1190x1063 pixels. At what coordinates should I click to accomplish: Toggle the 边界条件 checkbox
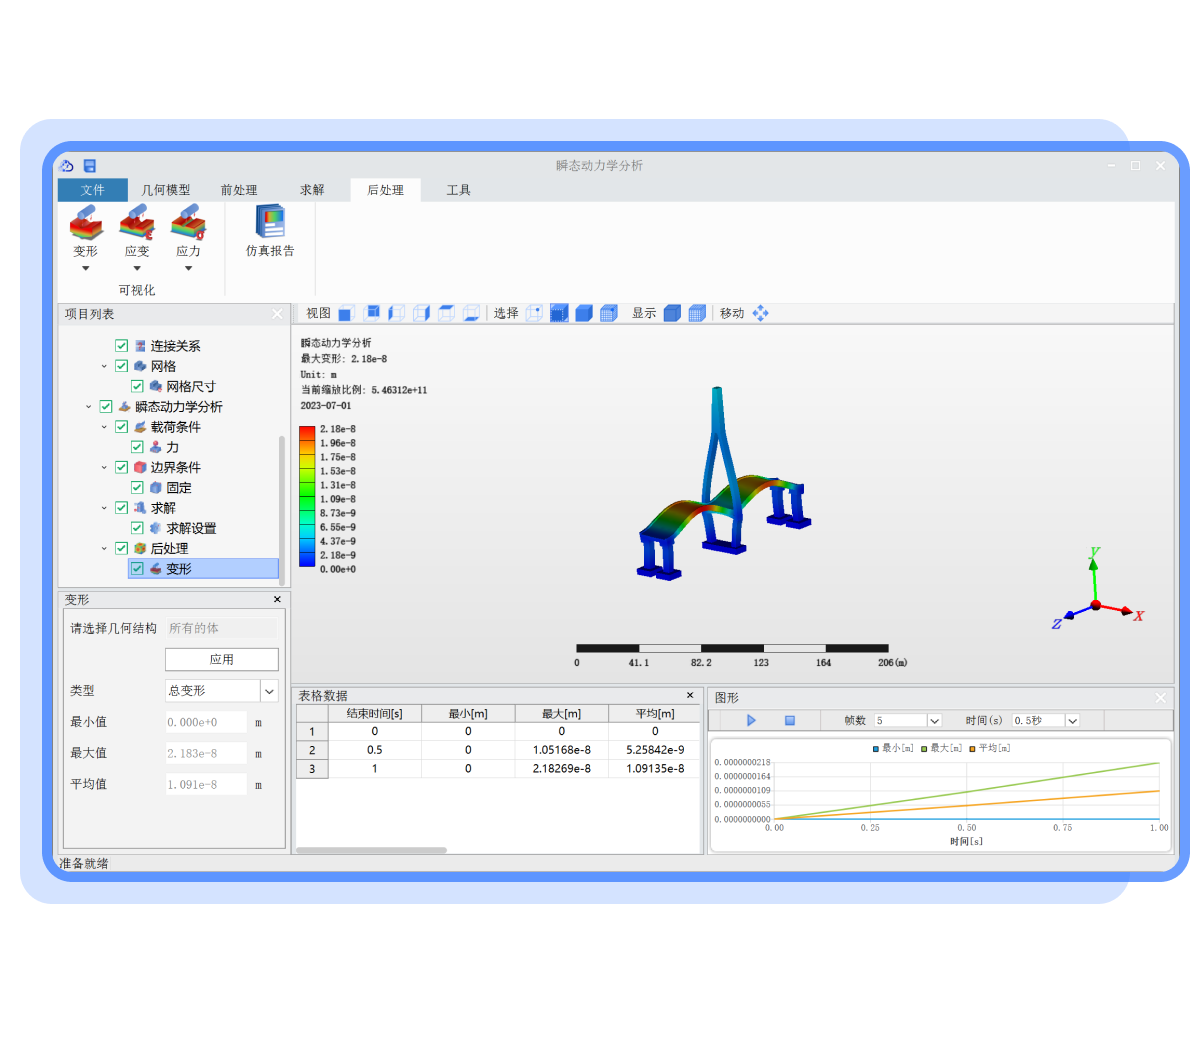pyautogui.click(x=121, y=467)
